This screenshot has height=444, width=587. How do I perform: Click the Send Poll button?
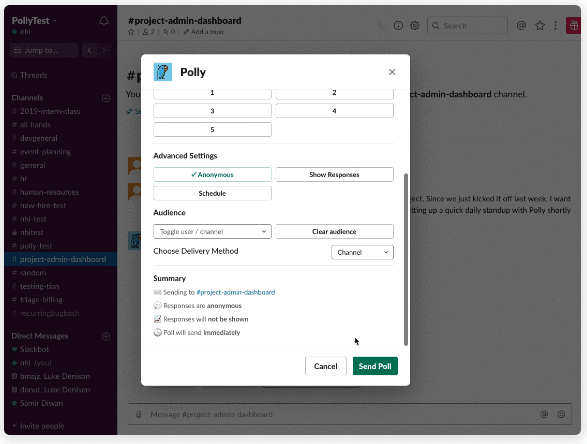(375, 366)
